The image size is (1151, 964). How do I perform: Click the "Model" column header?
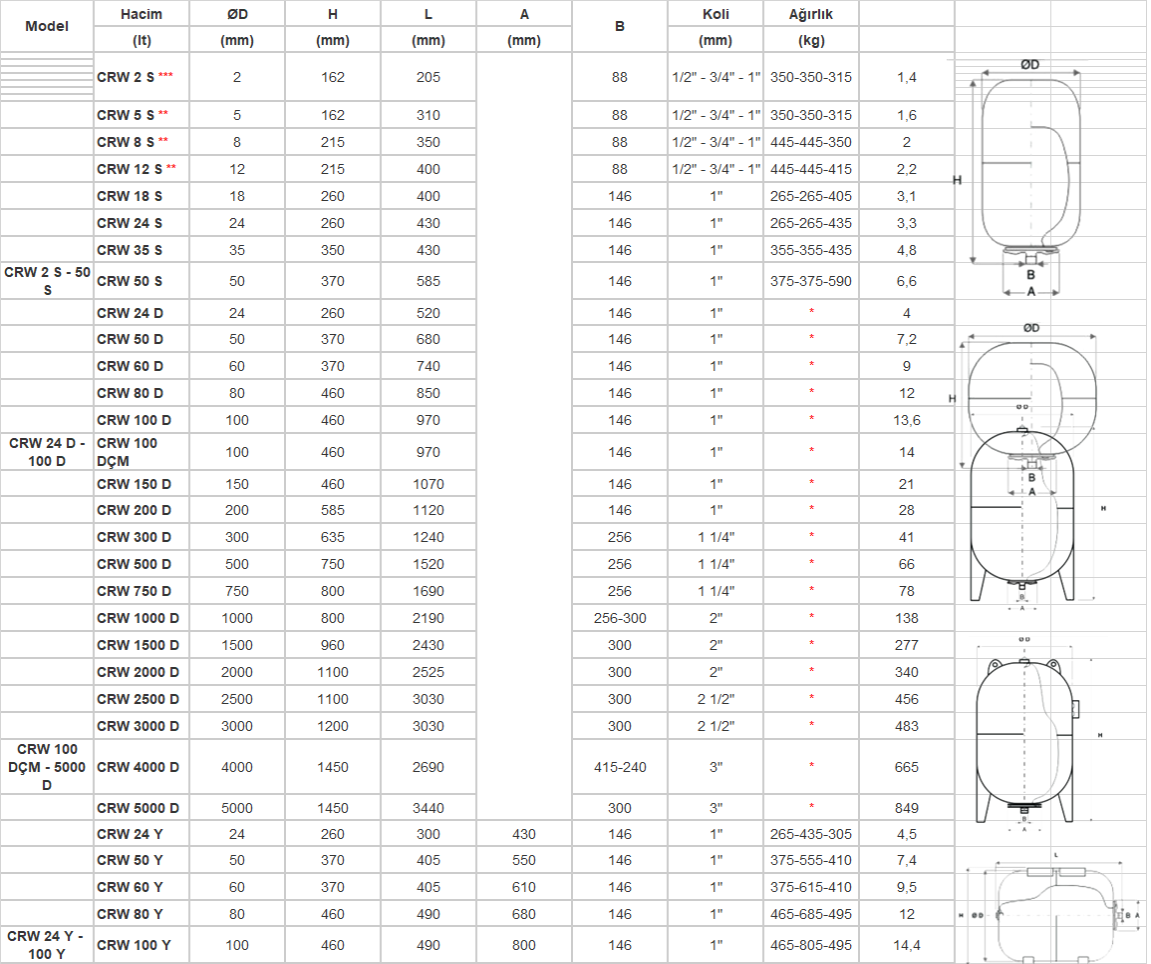(x=47, y=26)
